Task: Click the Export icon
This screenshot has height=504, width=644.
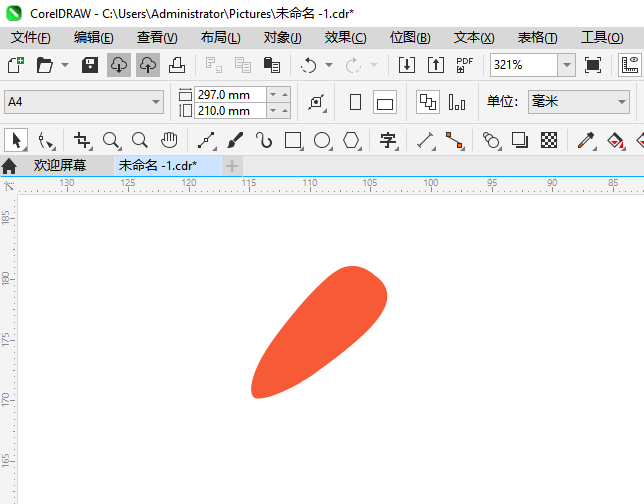Action: (436, 65)
